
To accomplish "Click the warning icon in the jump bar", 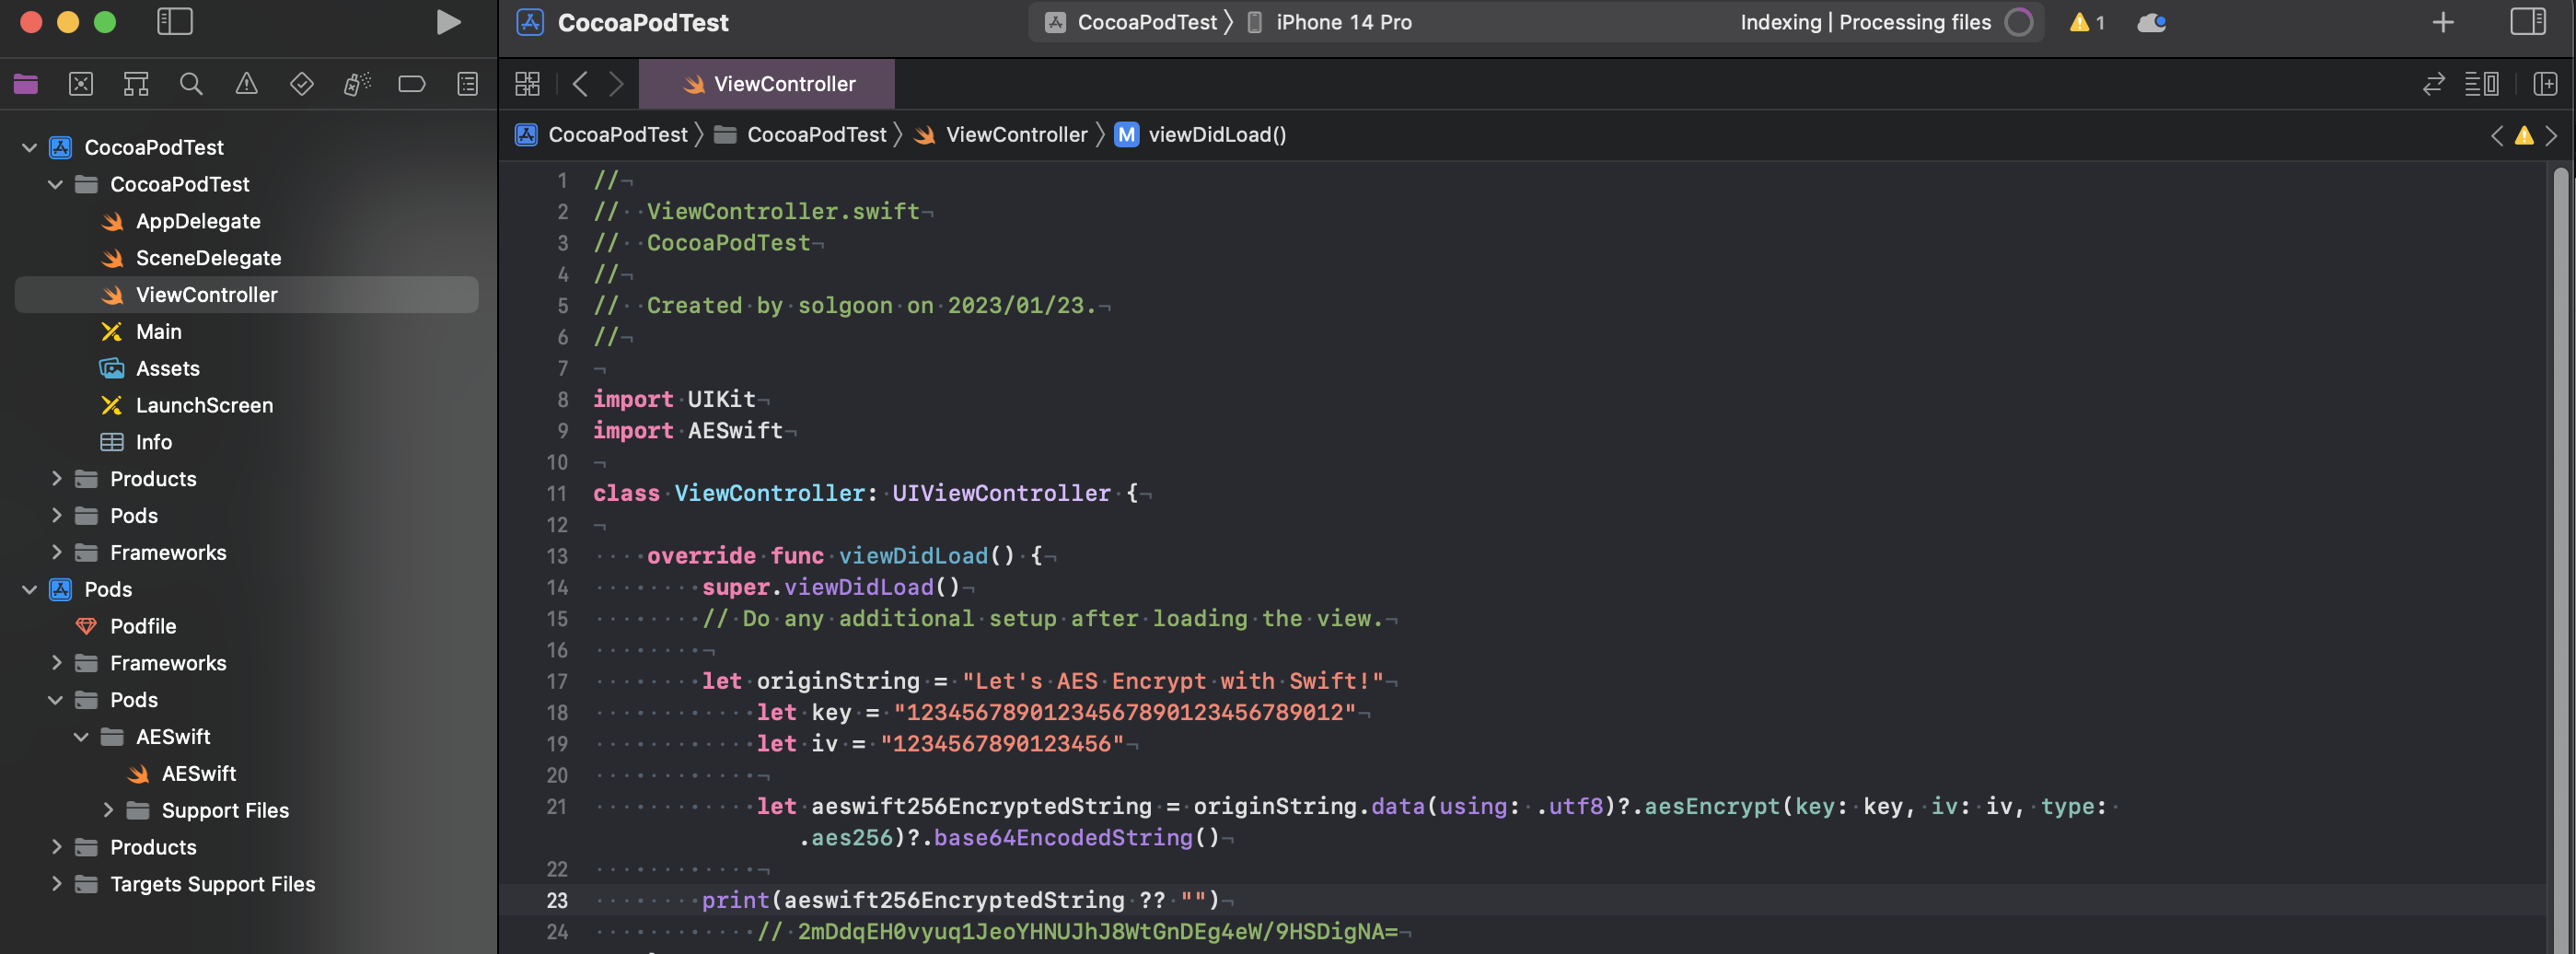I will pyautogui.click(x=2524, y=135).
